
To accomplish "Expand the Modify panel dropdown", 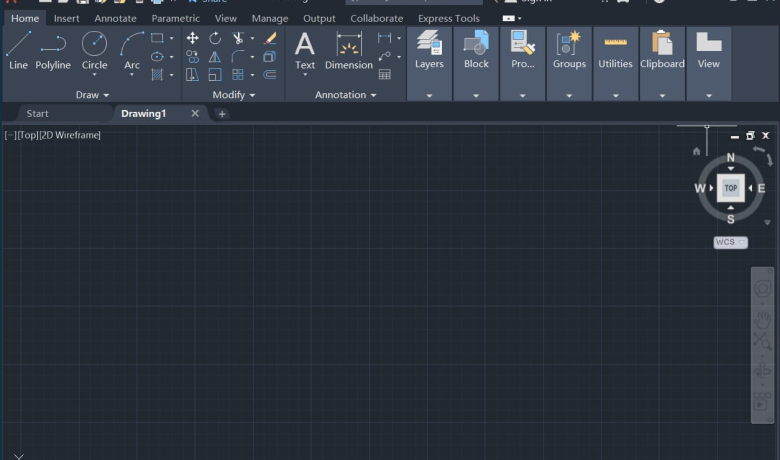I will 233,95.
